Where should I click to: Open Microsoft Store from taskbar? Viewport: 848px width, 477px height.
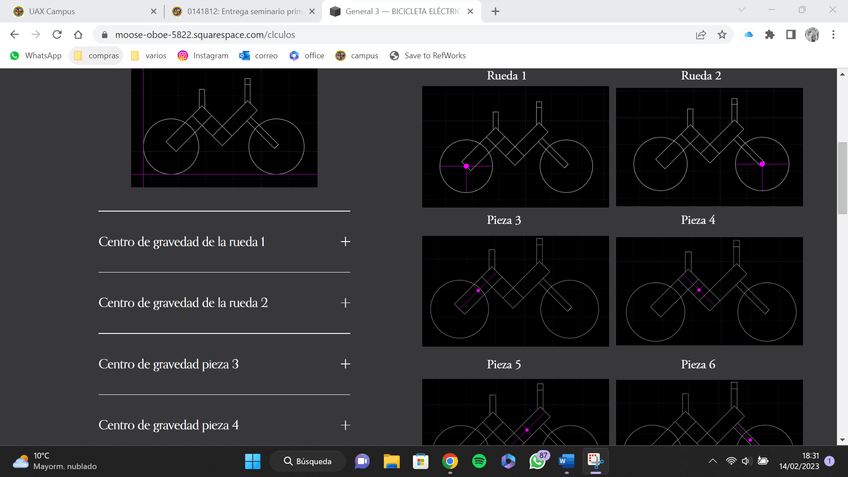(x=421, y=461)
